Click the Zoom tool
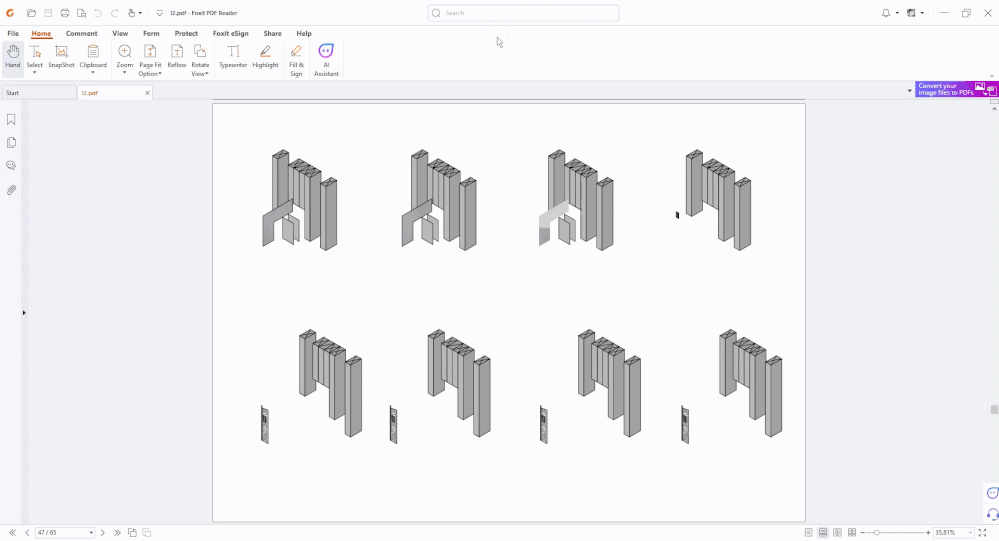 125,60
